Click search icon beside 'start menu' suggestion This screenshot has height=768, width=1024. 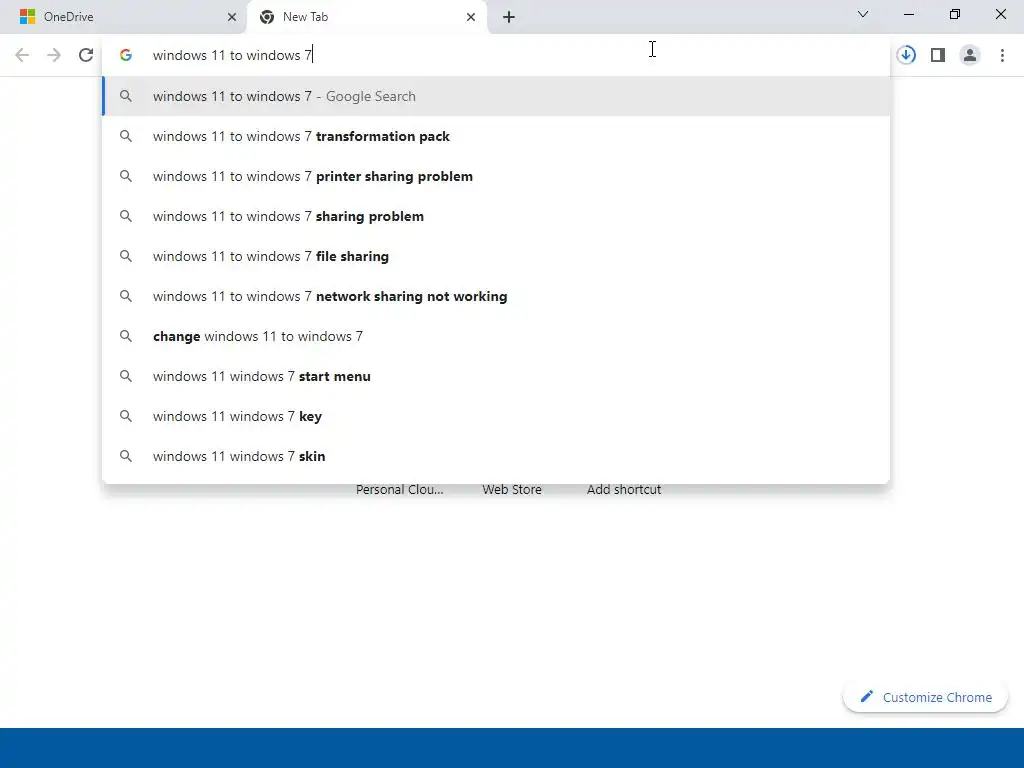point(126,376)
